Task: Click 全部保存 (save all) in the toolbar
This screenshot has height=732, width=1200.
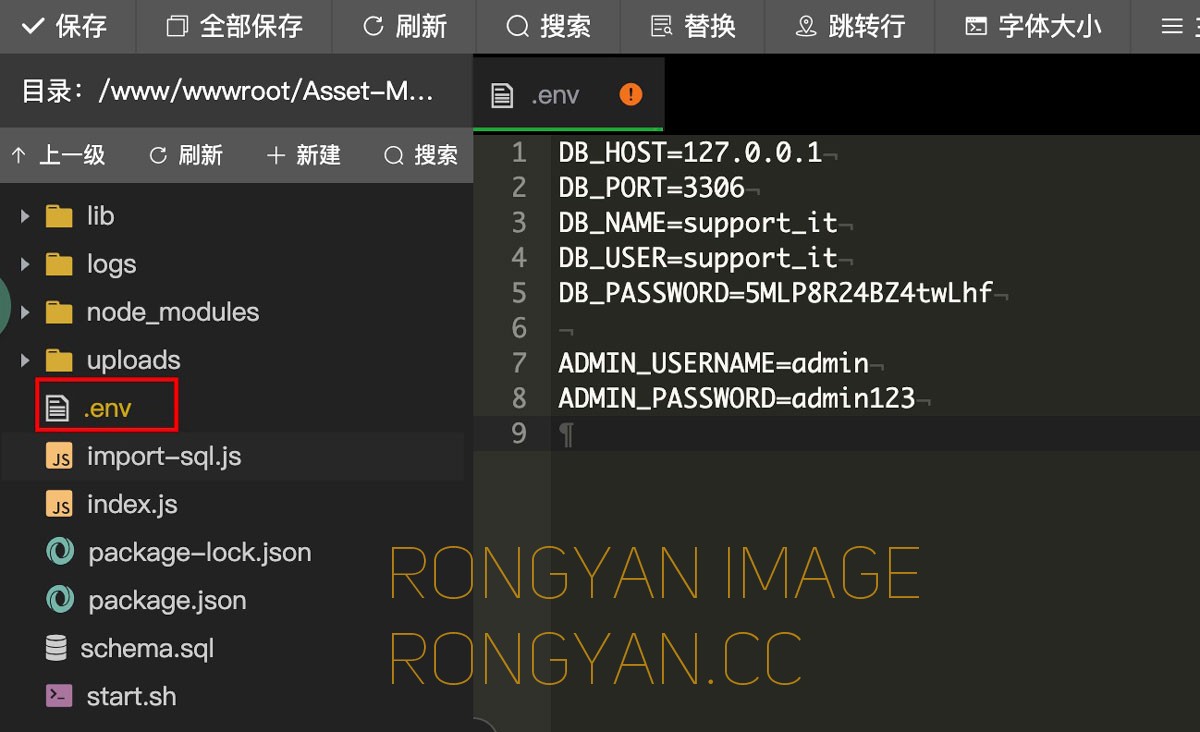Action: [x=235, y=26]
